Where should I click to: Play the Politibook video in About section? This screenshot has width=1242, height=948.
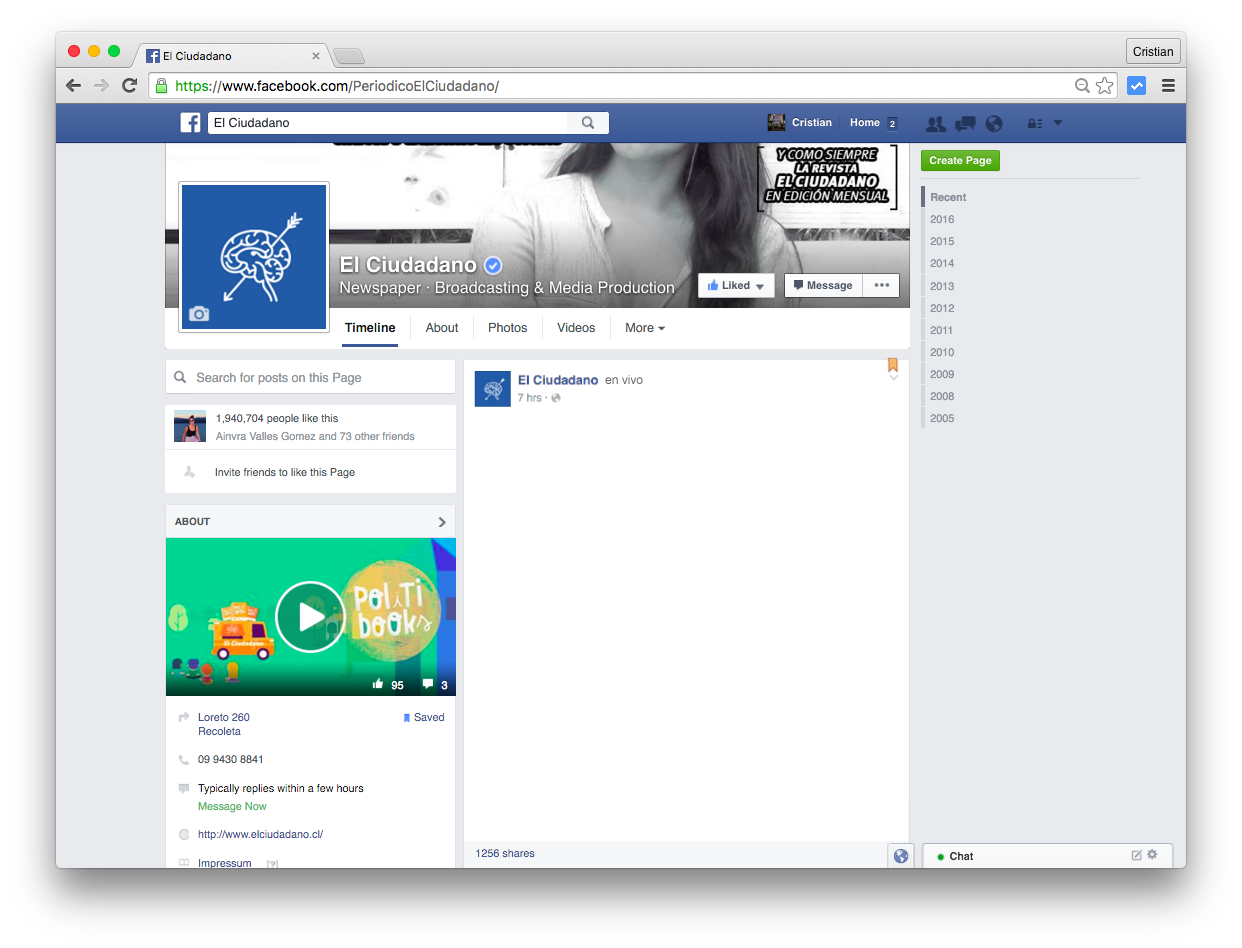(310, 616)
